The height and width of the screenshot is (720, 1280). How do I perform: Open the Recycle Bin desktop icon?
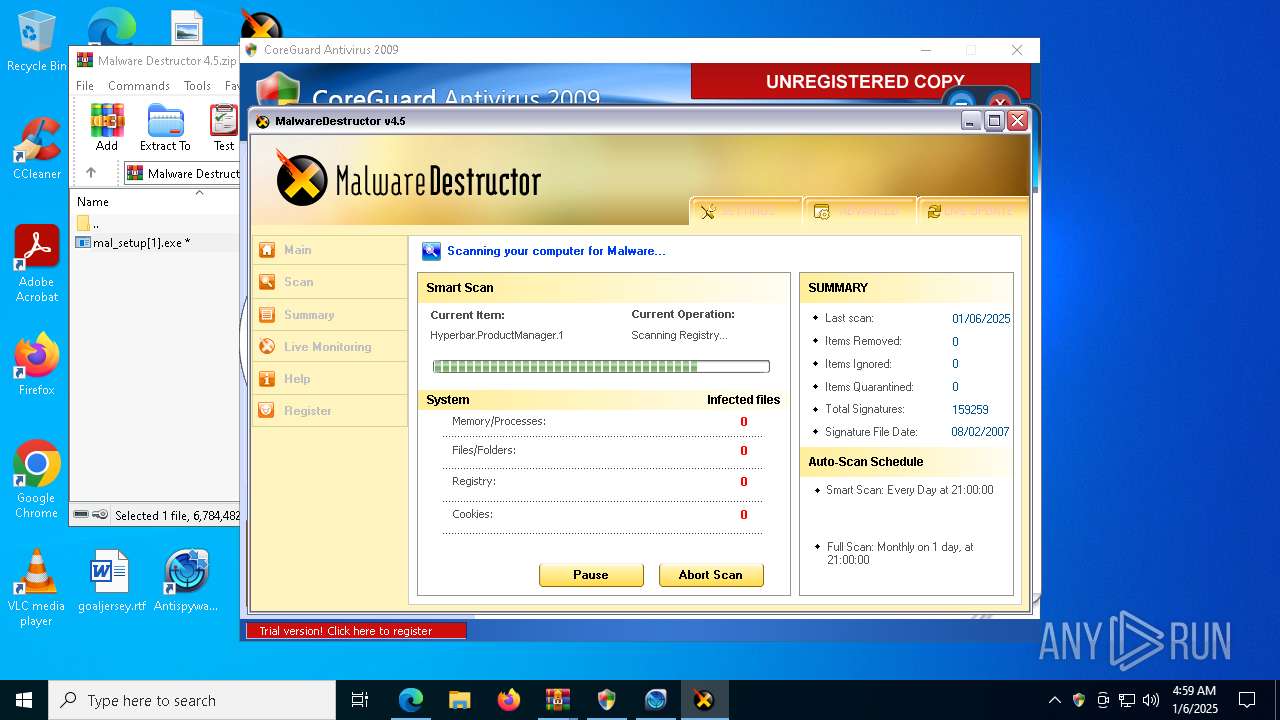coord(37,41)
